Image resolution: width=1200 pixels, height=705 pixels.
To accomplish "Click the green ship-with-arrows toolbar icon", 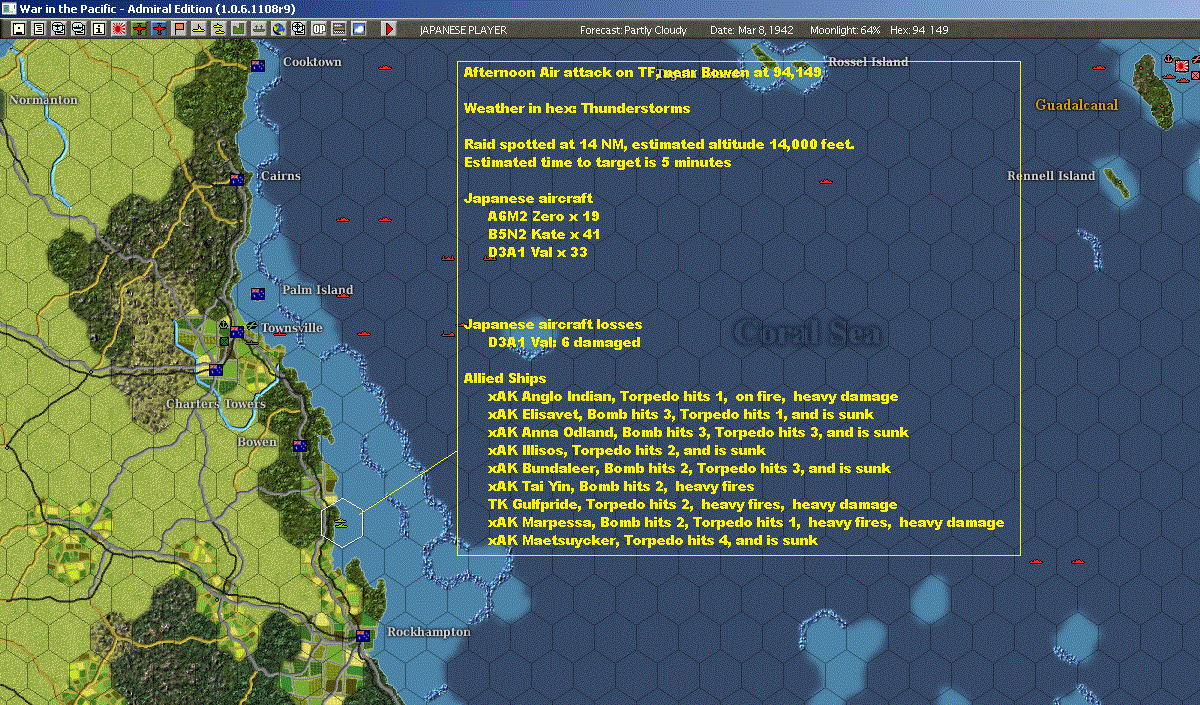I will 259,29.
